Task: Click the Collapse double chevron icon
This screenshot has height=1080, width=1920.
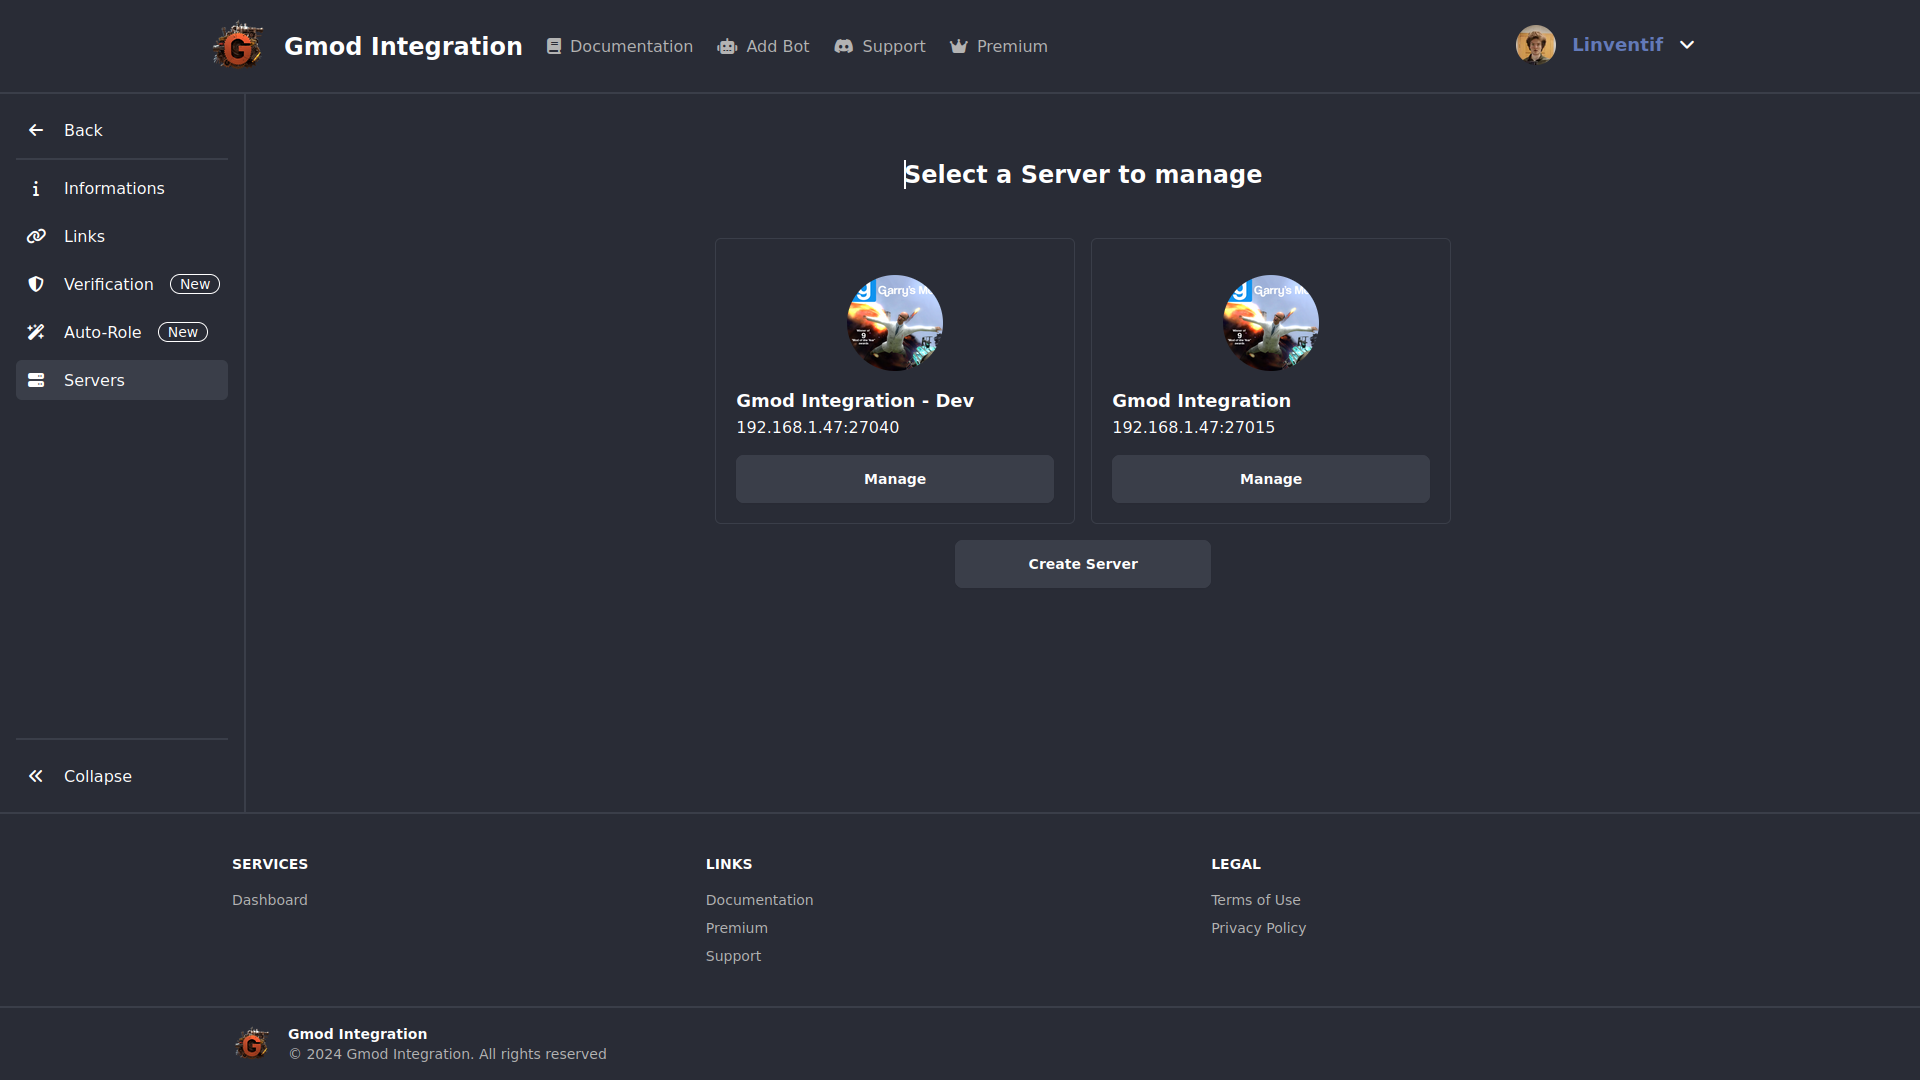Action: (x=36, y=776)
